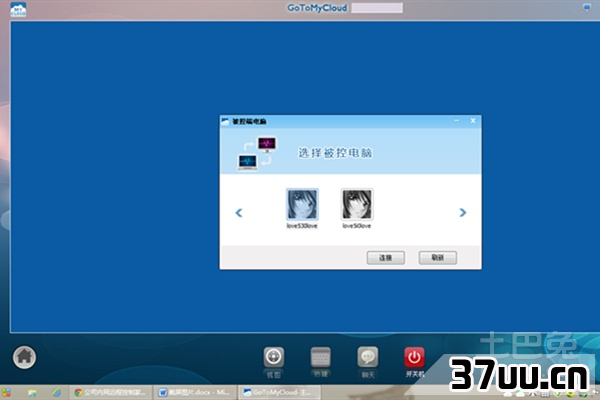Screen dimensions: 600x400
Task: Click the love530love name label
Action: 302,226
